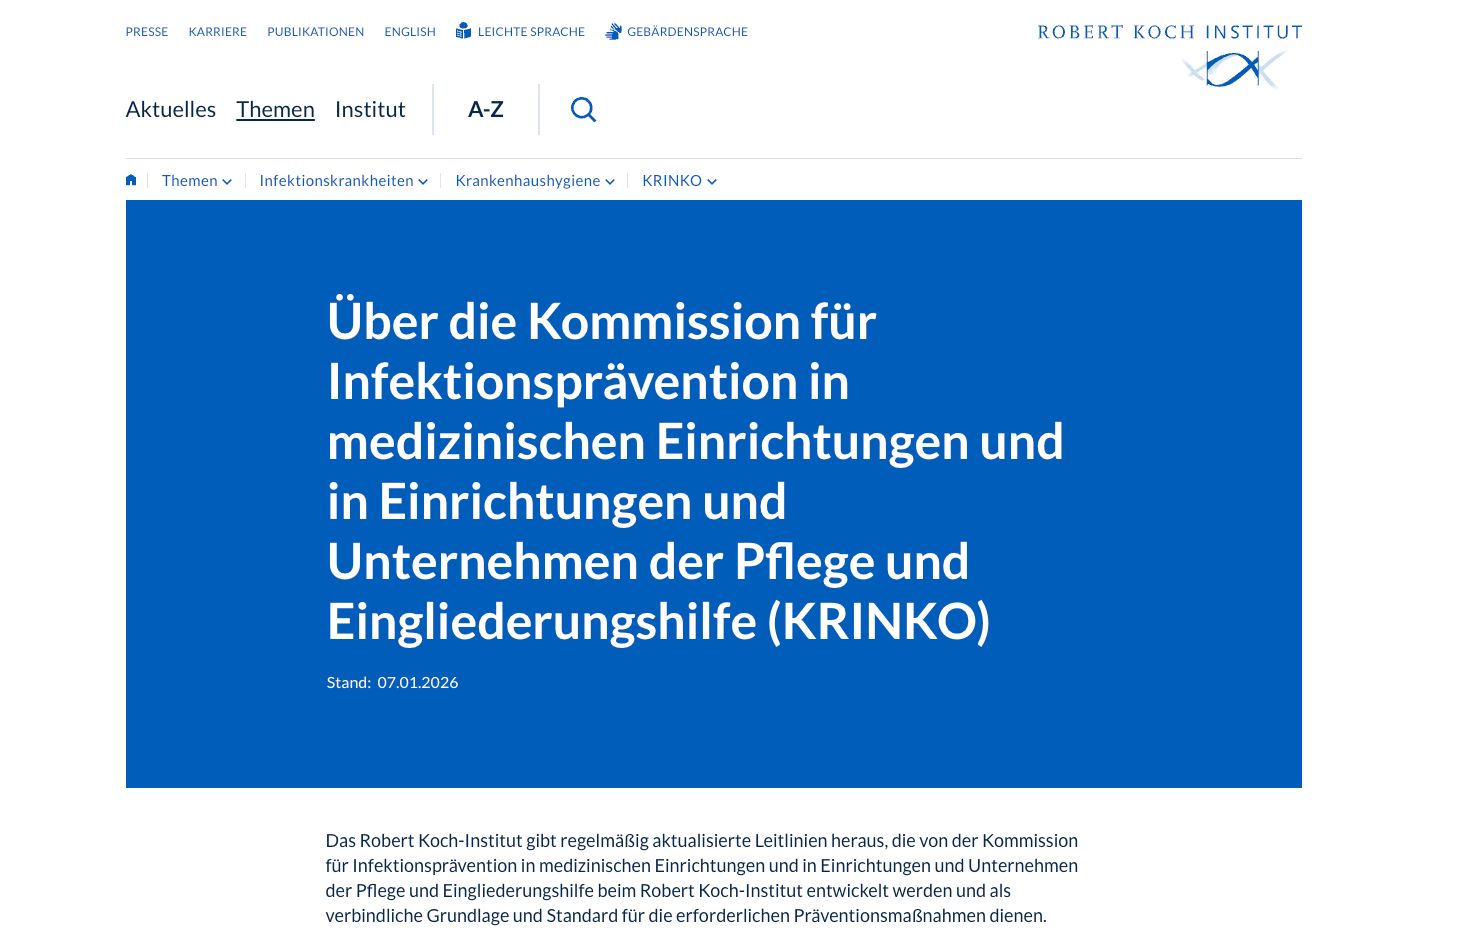This screenshot has width=1461, height=936.
Task: Open the search magnifier icon
Action: (583, 110)
